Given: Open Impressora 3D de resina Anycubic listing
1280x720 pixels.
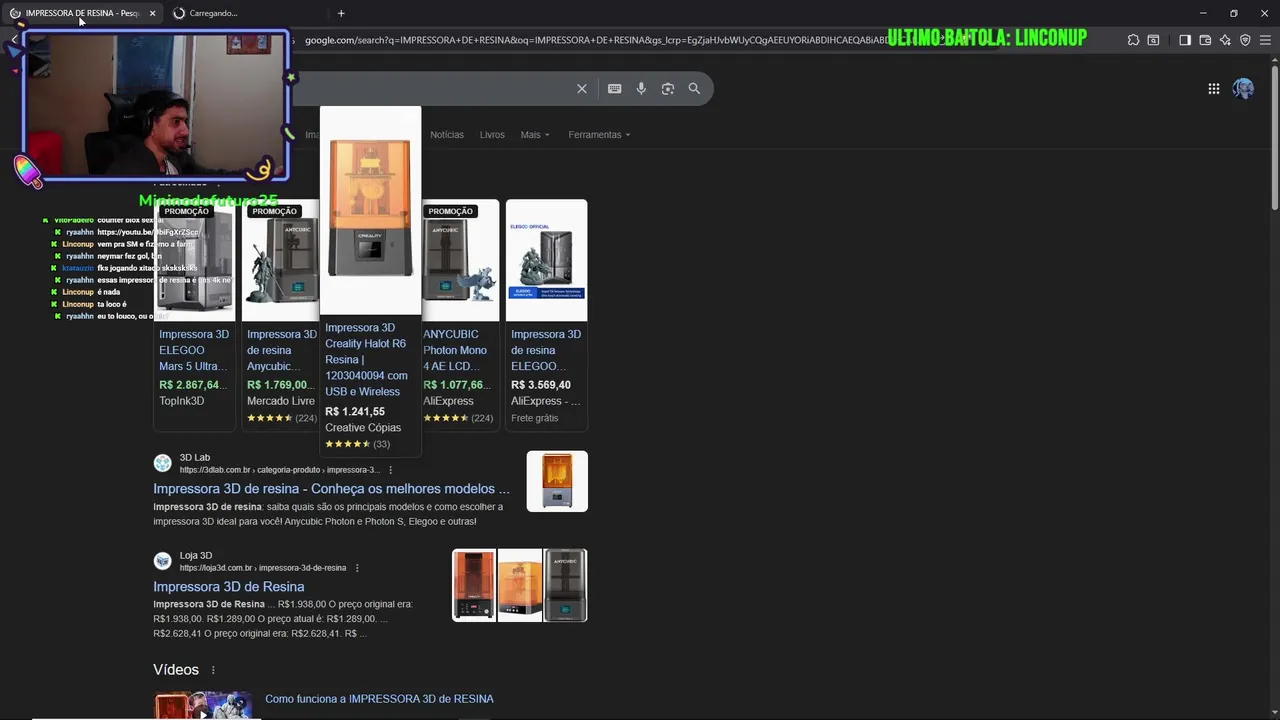Looking at the screenshot, I should [x=282, y=350].
